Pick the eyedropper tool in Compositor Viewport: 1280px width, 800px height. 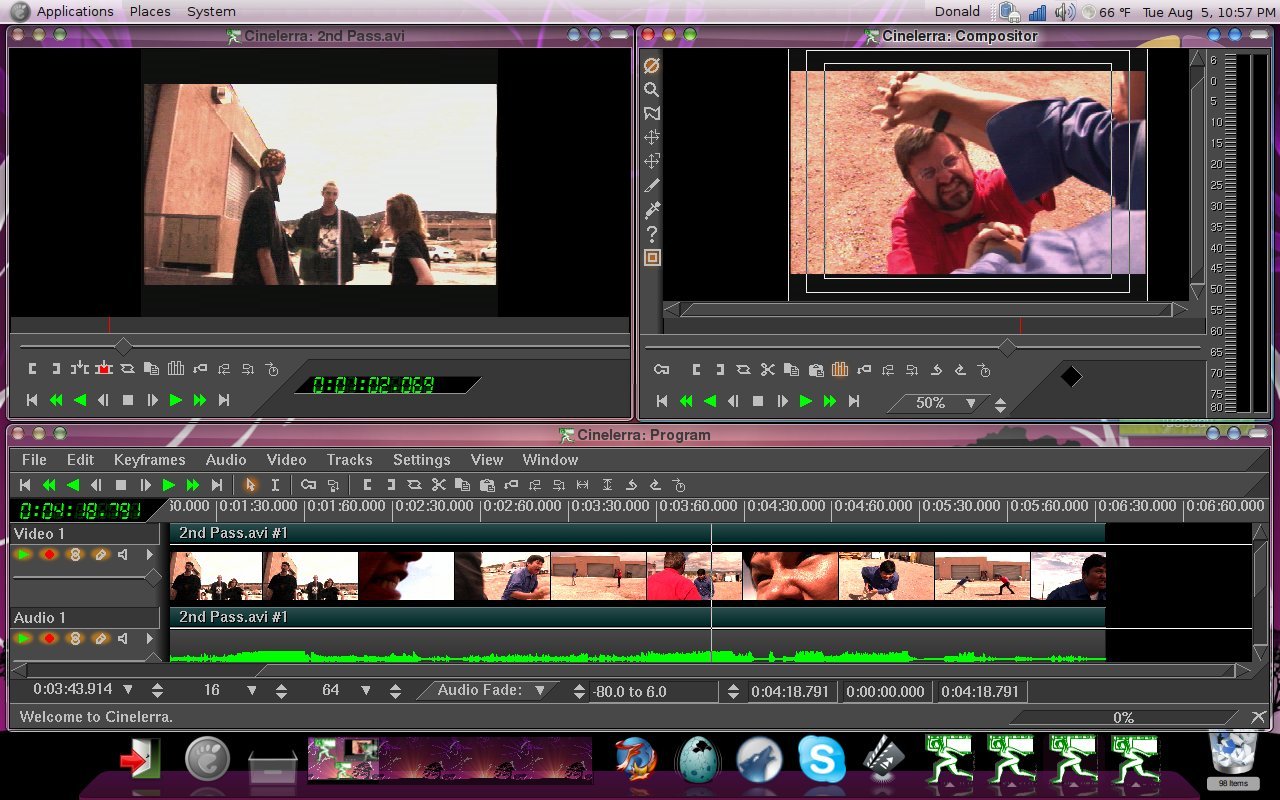(652, 209)
